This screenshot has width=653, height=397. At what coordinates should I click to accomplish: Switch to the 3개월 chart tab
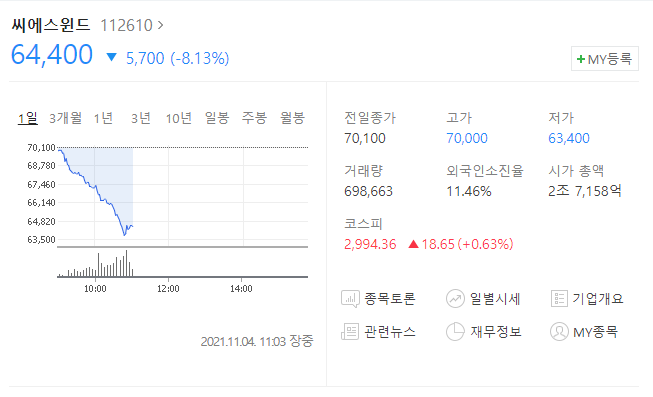(x=65, y=118)
